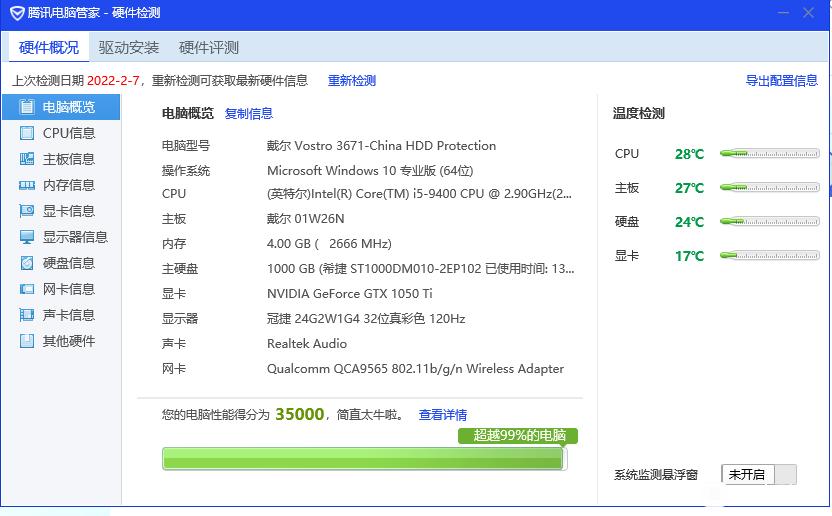View 硬盘信息 section
The width and height of the screenshot is (832, 516).
61,263
